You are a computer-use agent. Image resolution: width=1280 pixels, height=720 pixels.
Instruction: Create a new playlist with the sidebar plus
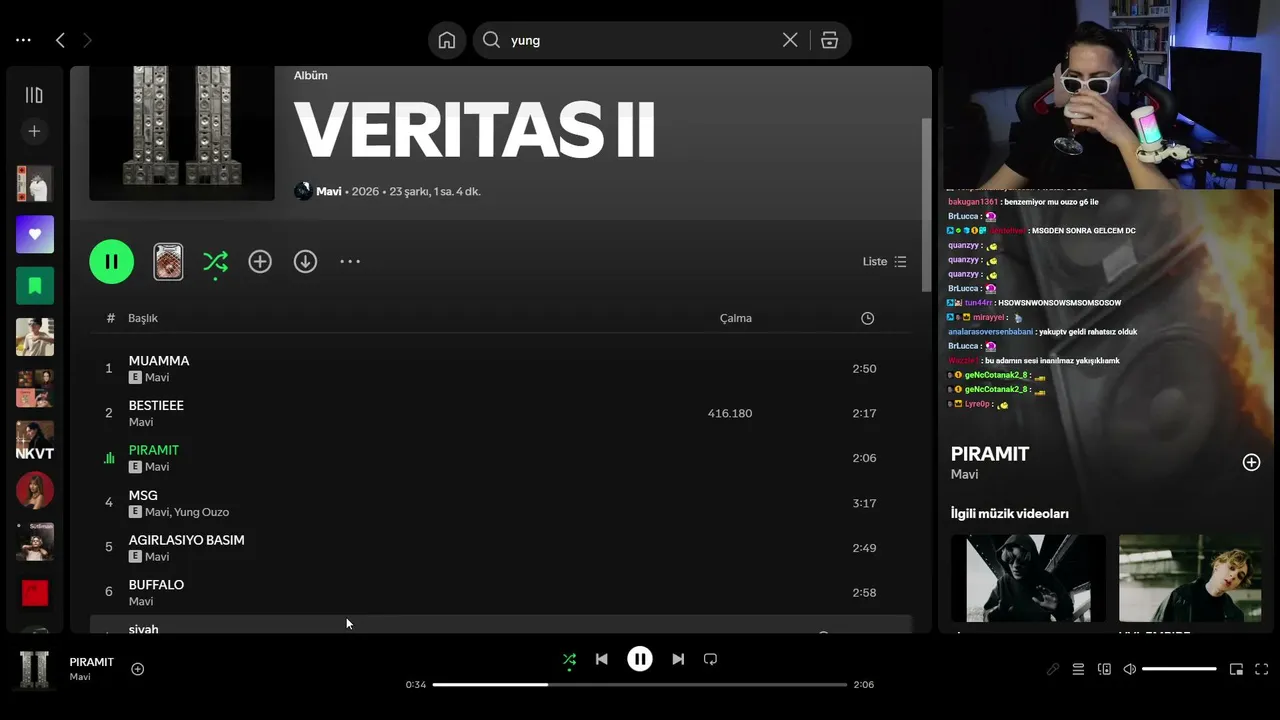pos(34,131)
